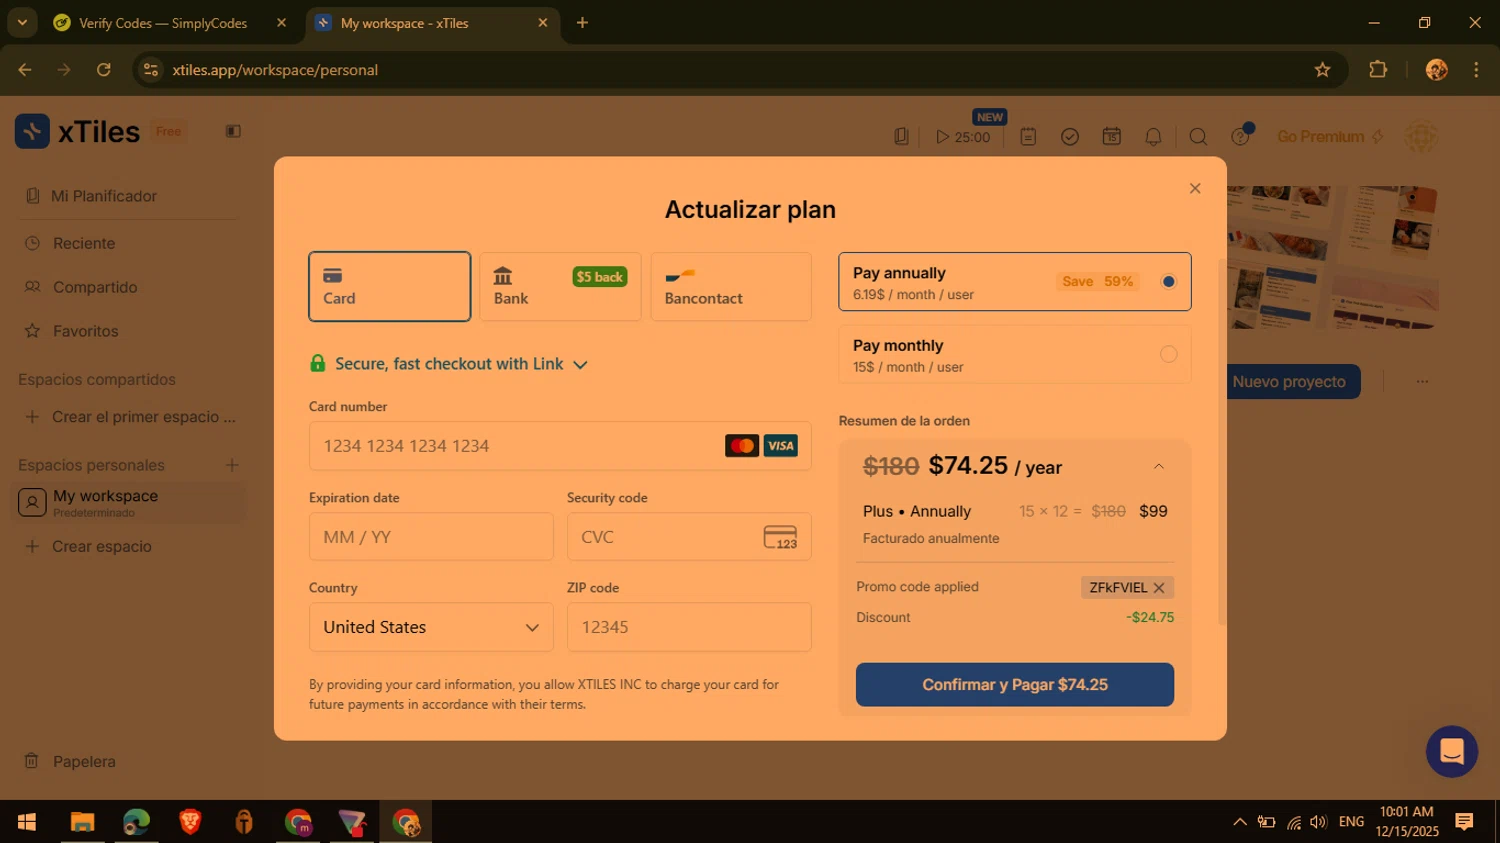Click the $5 back badge
1500x843 pixels.
(600, 277)
